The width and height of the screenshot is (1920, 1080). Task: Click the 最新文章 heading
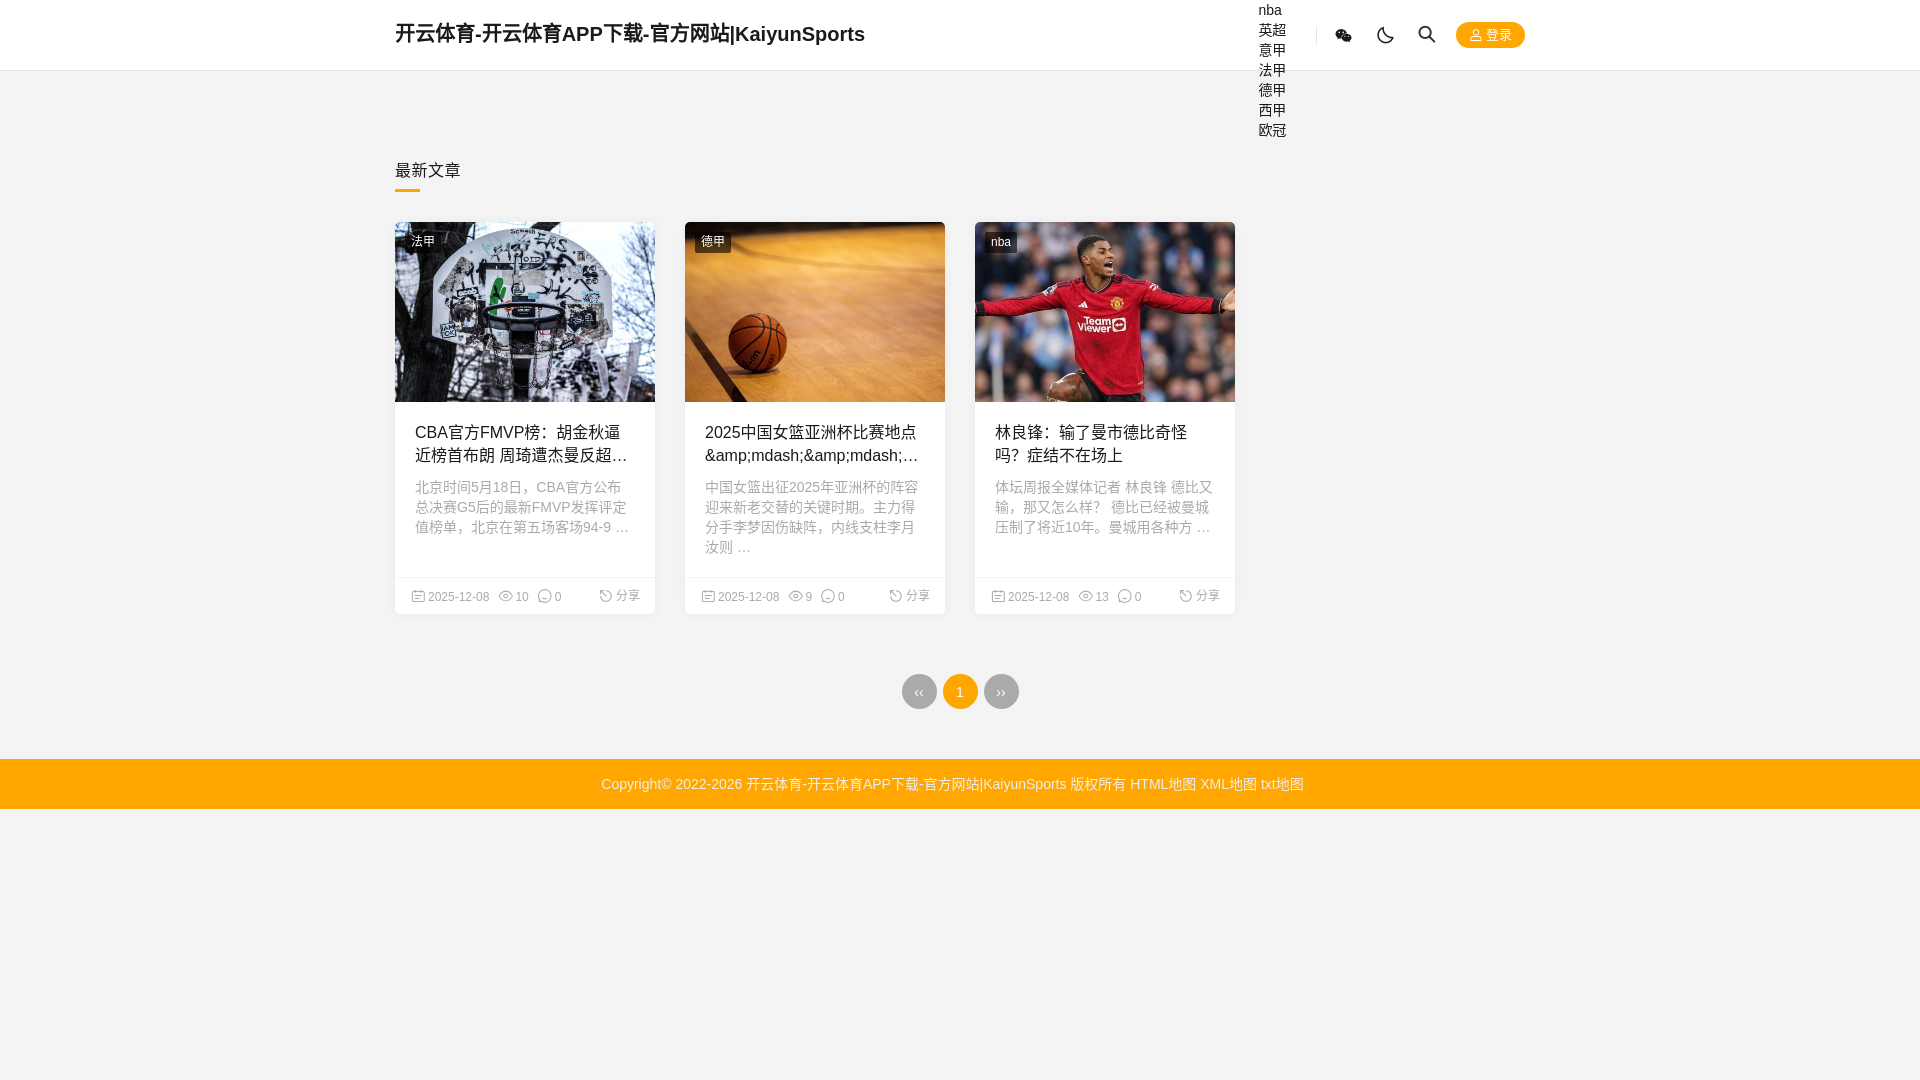[428, 171]
